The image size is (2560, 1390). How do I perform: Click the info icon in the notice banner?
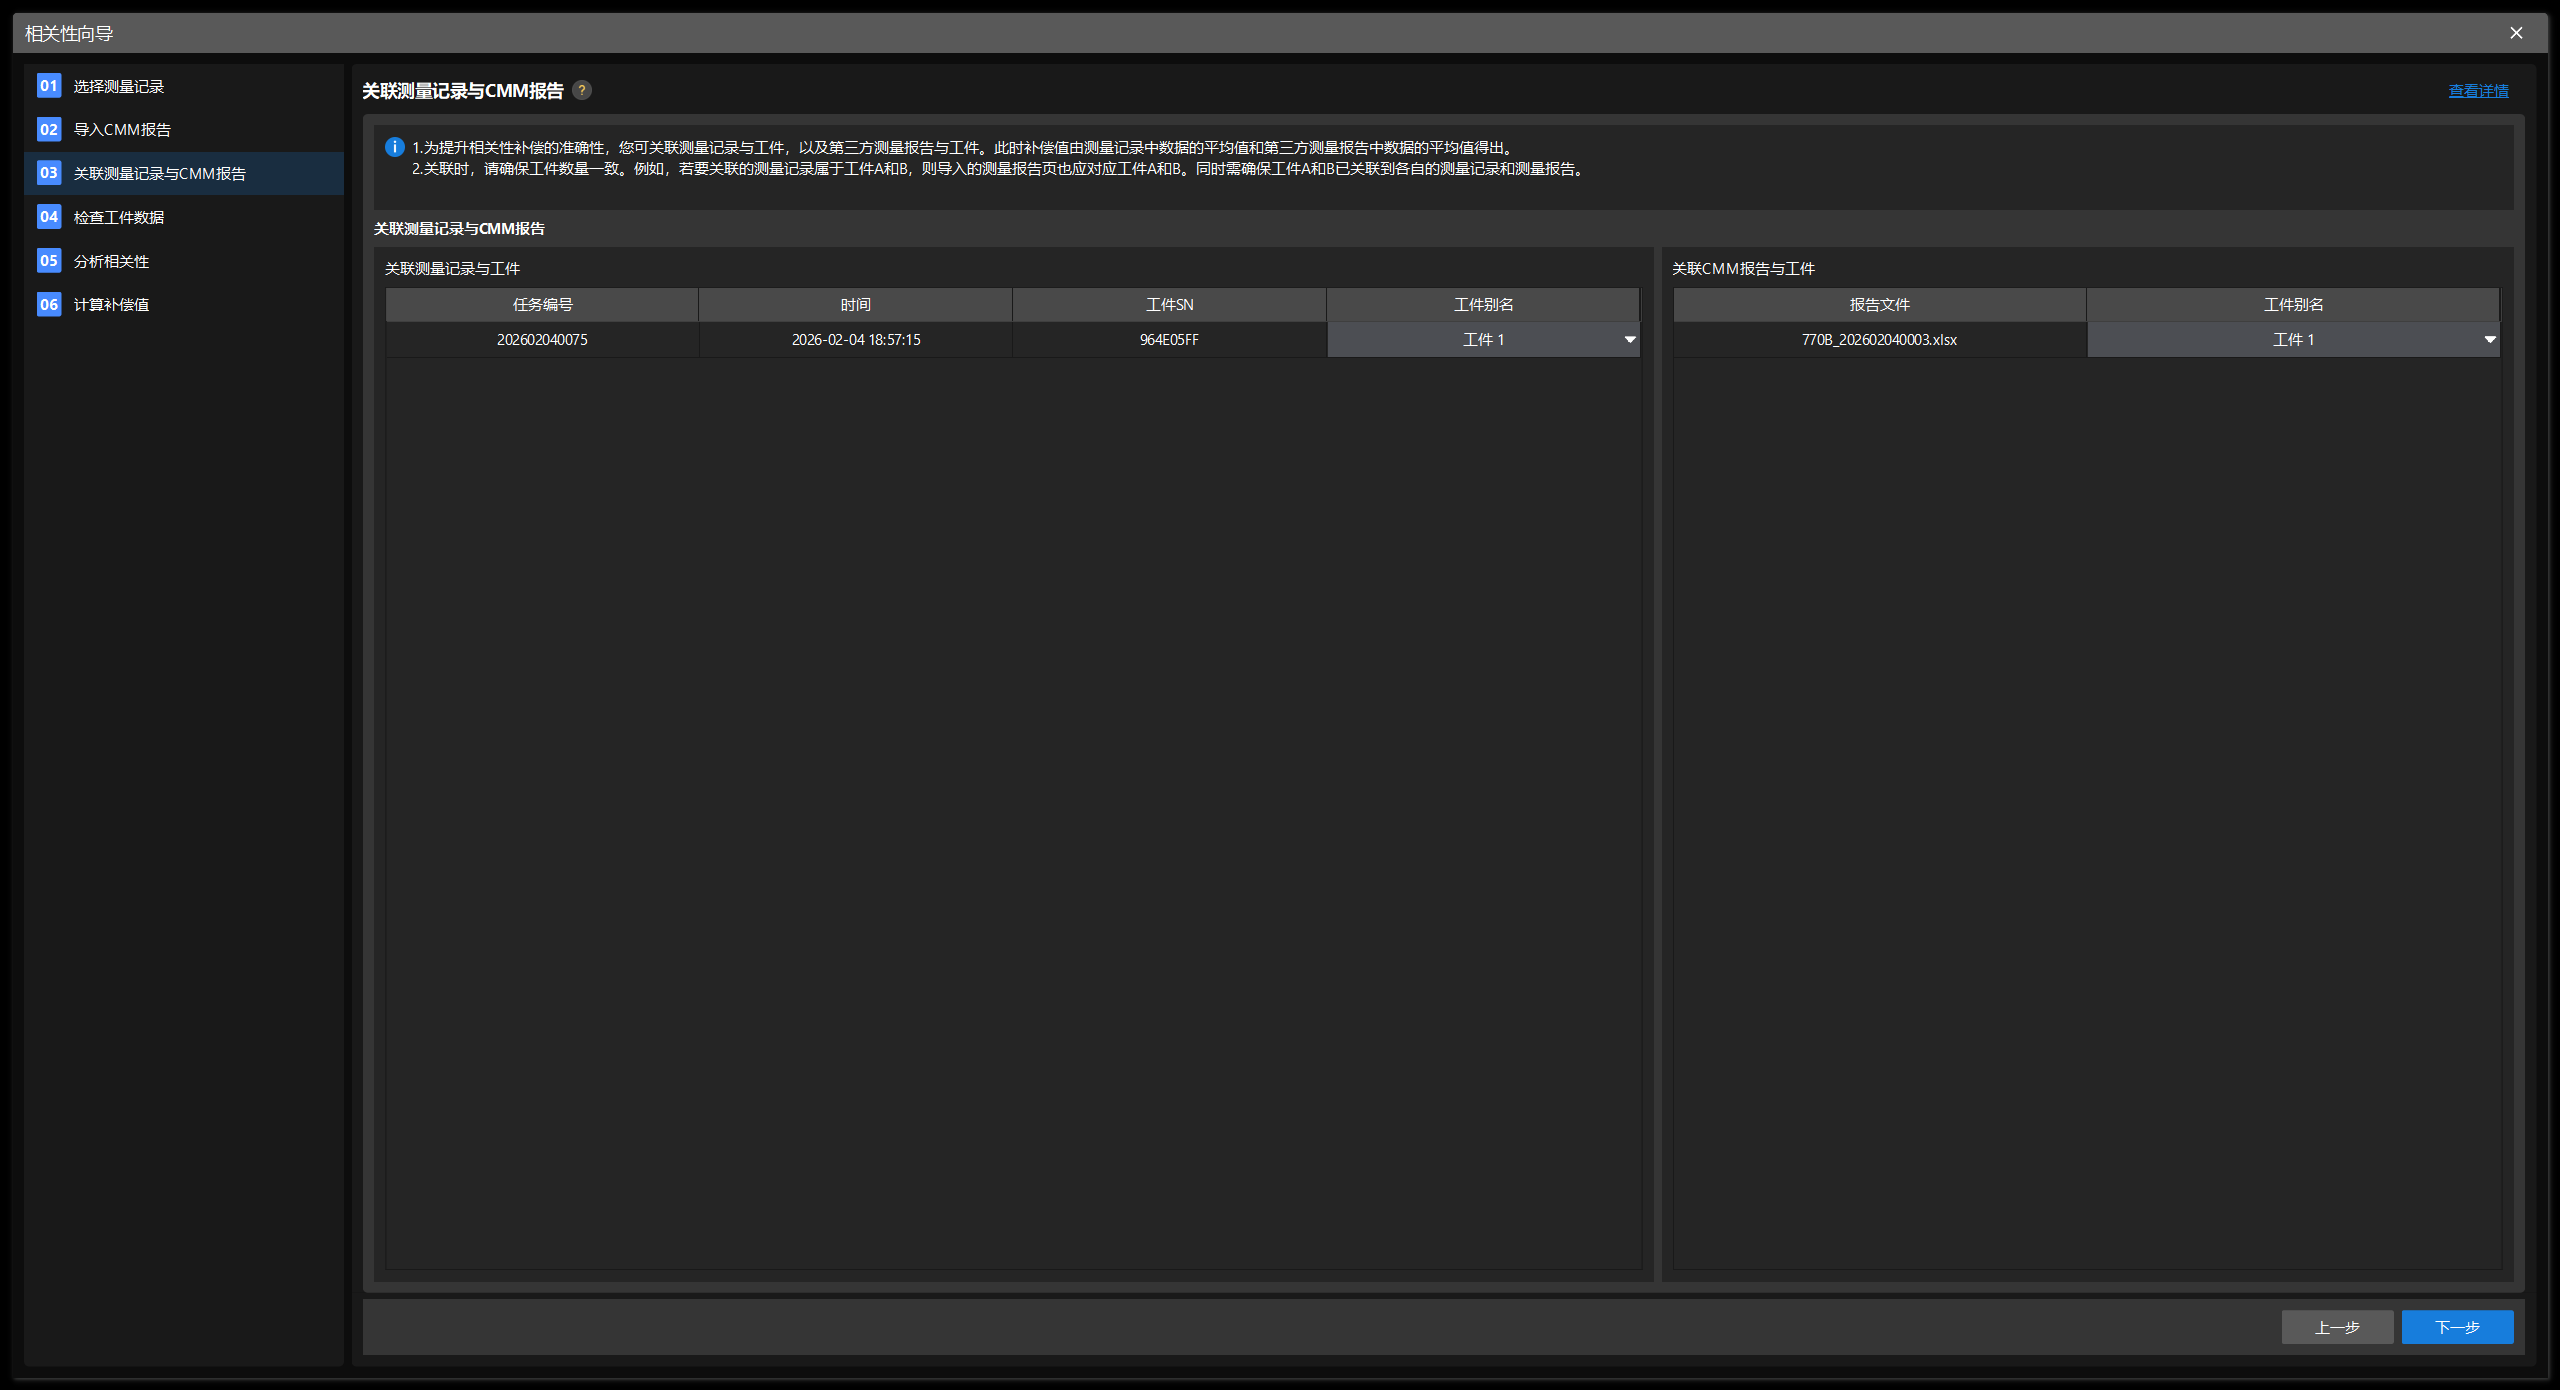tap(393, 147)
